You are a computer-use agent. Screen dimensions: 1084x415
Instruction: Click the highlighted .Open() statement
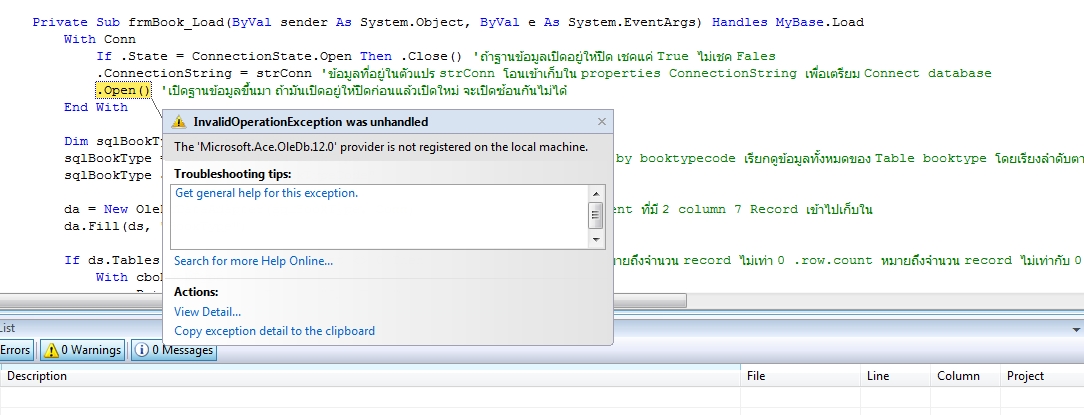123,91
